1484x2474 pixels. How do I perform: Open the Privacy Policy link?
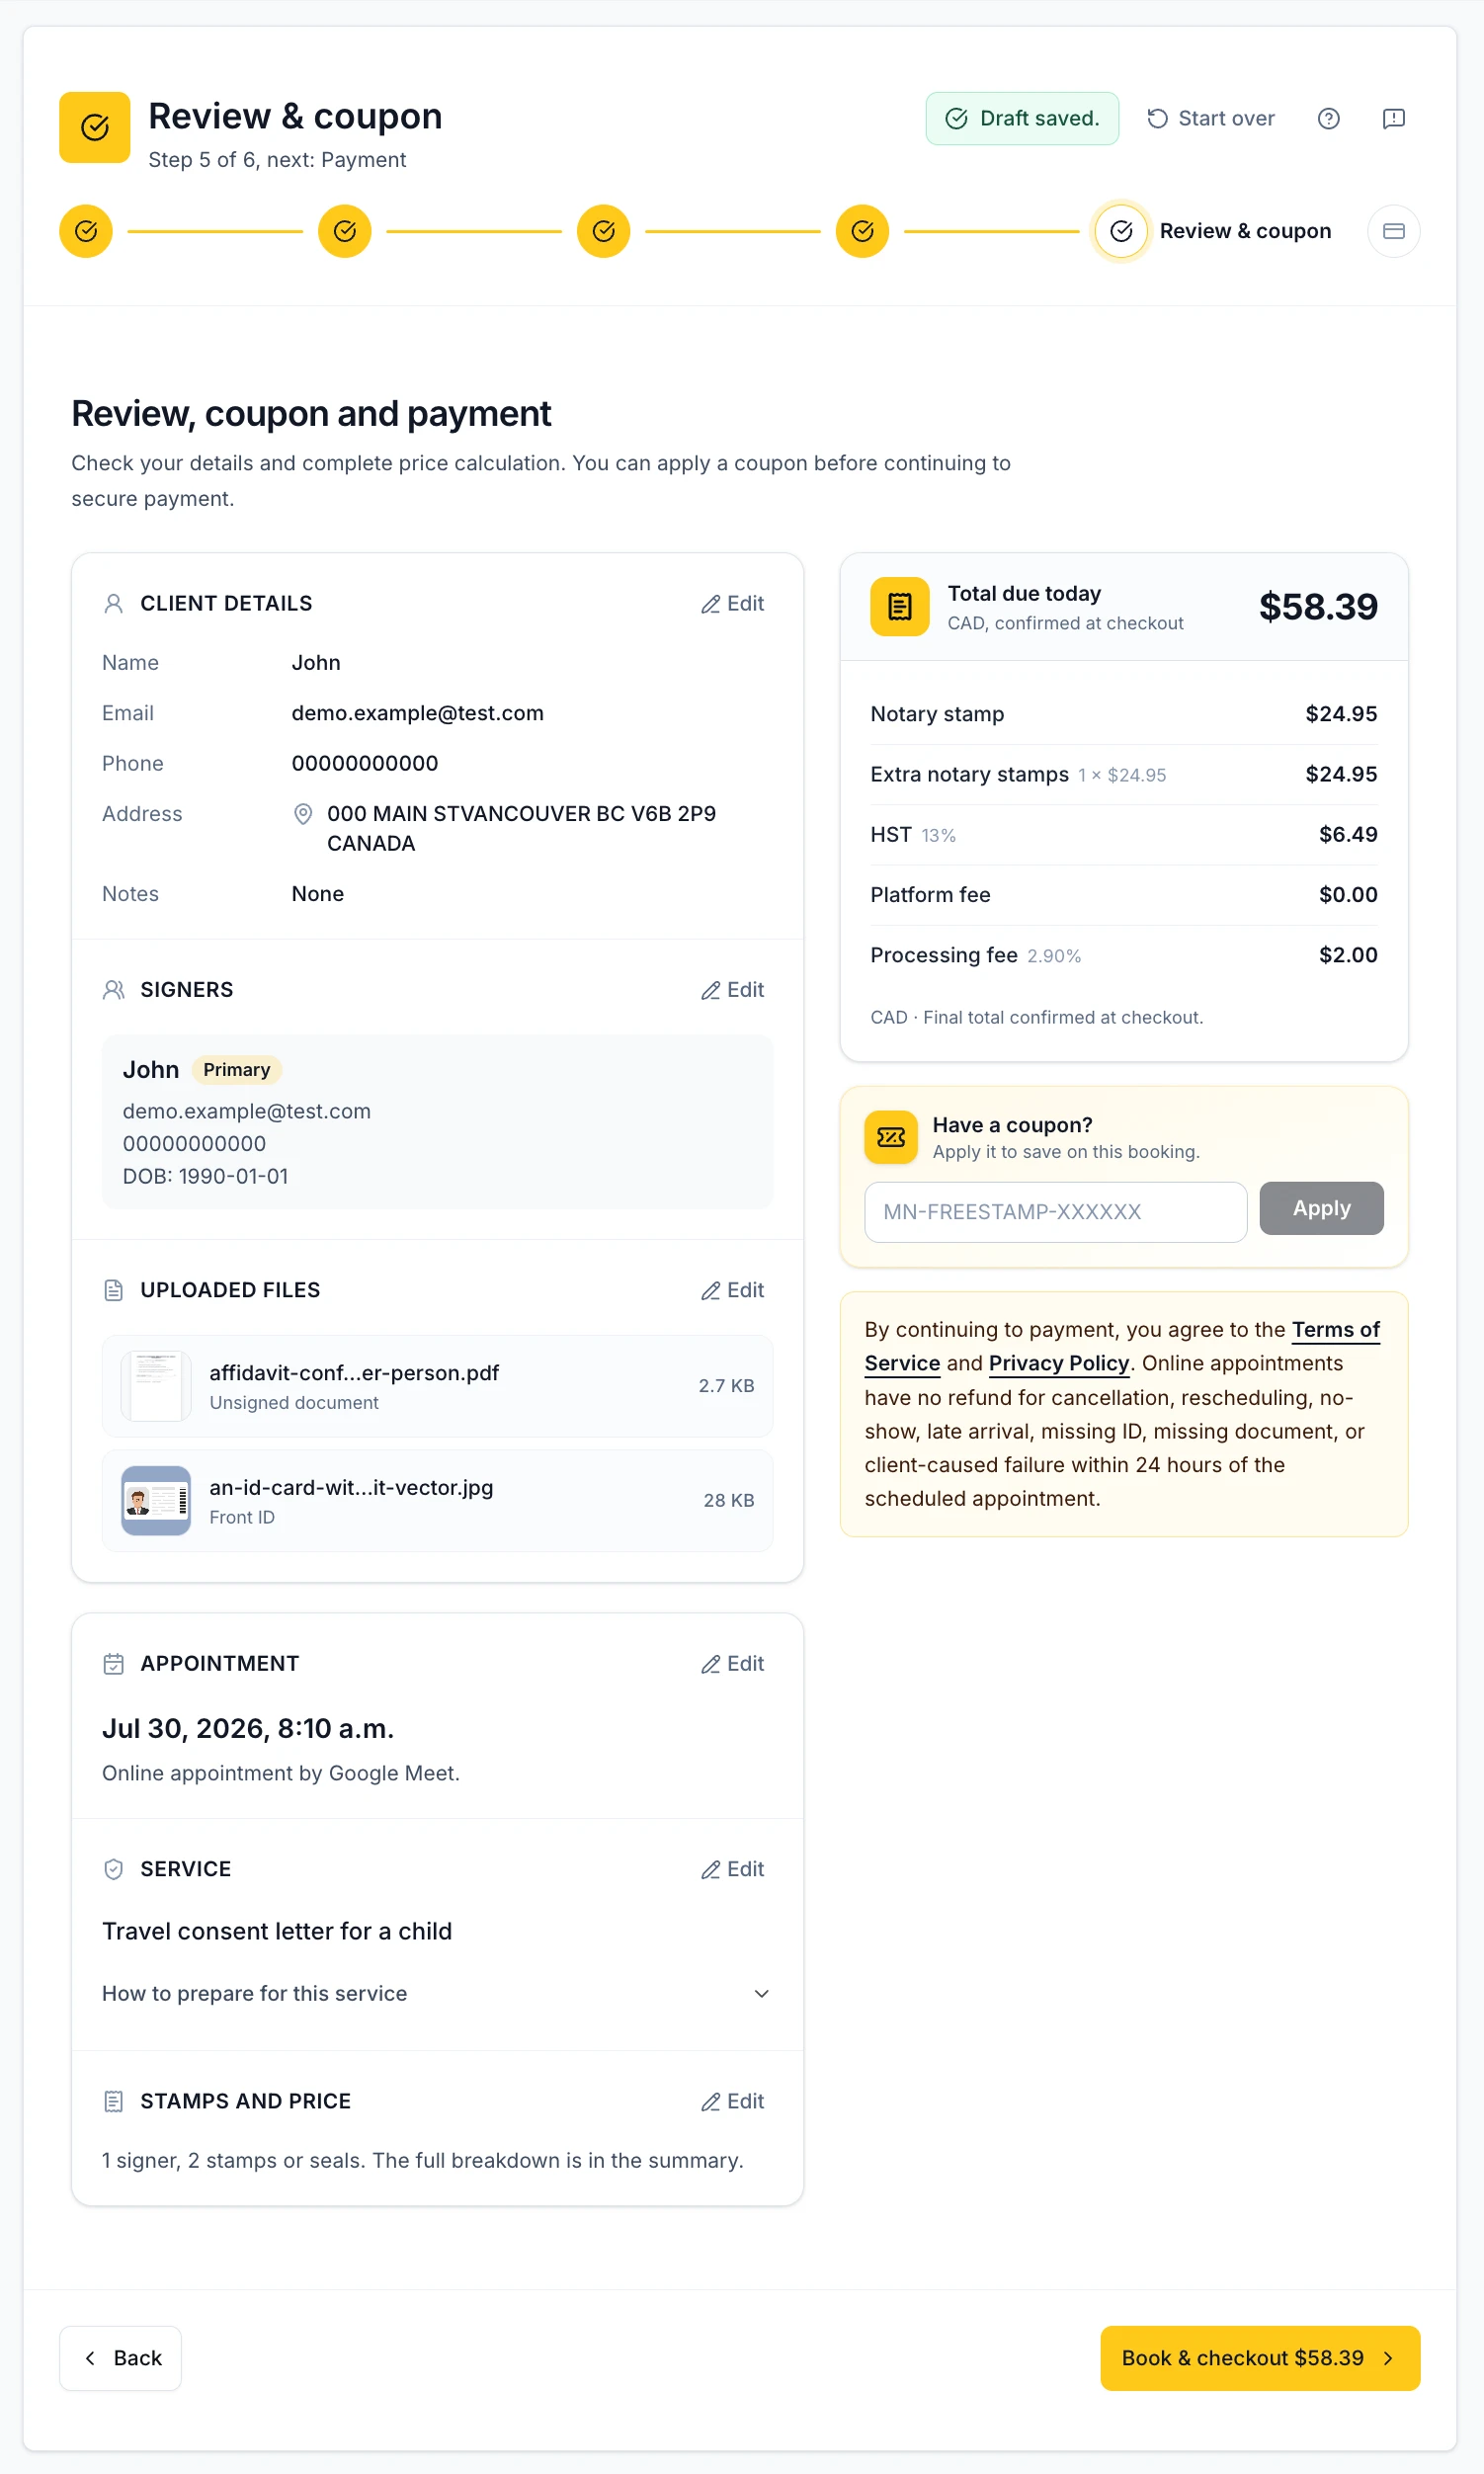click(1058, 1363)
